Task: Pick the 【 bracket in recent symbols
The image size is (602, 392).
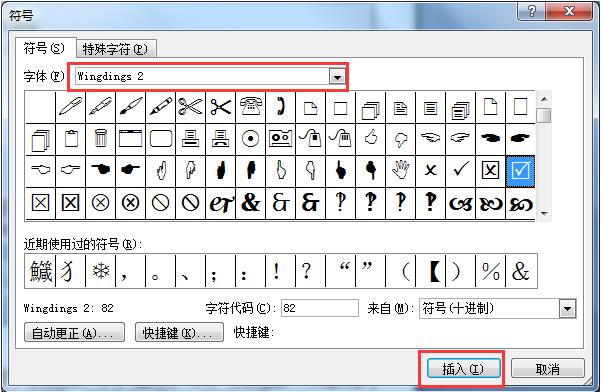Action: pos(435,271)
